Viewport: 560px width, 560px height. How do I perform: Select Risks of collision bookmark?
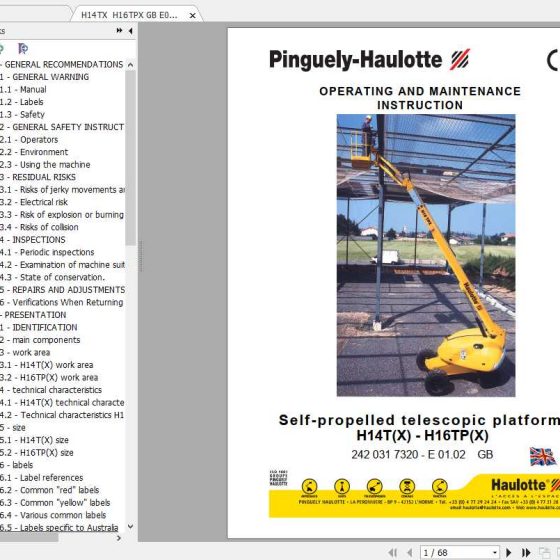pyautogui.click(x=39, y=227)
